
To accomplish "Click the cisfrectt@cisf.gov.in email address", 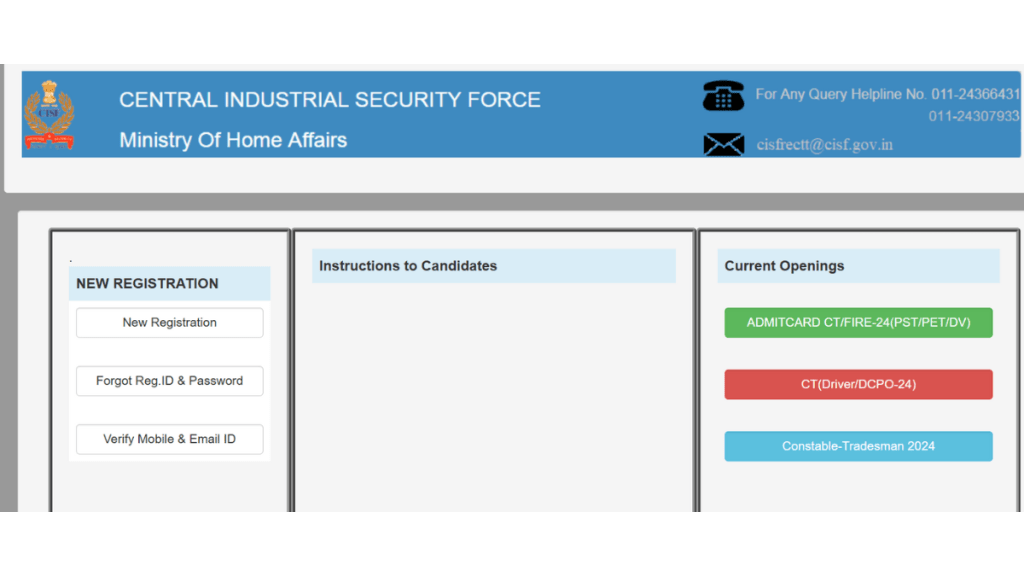I will pyautogui.click(x=825, y=145).
